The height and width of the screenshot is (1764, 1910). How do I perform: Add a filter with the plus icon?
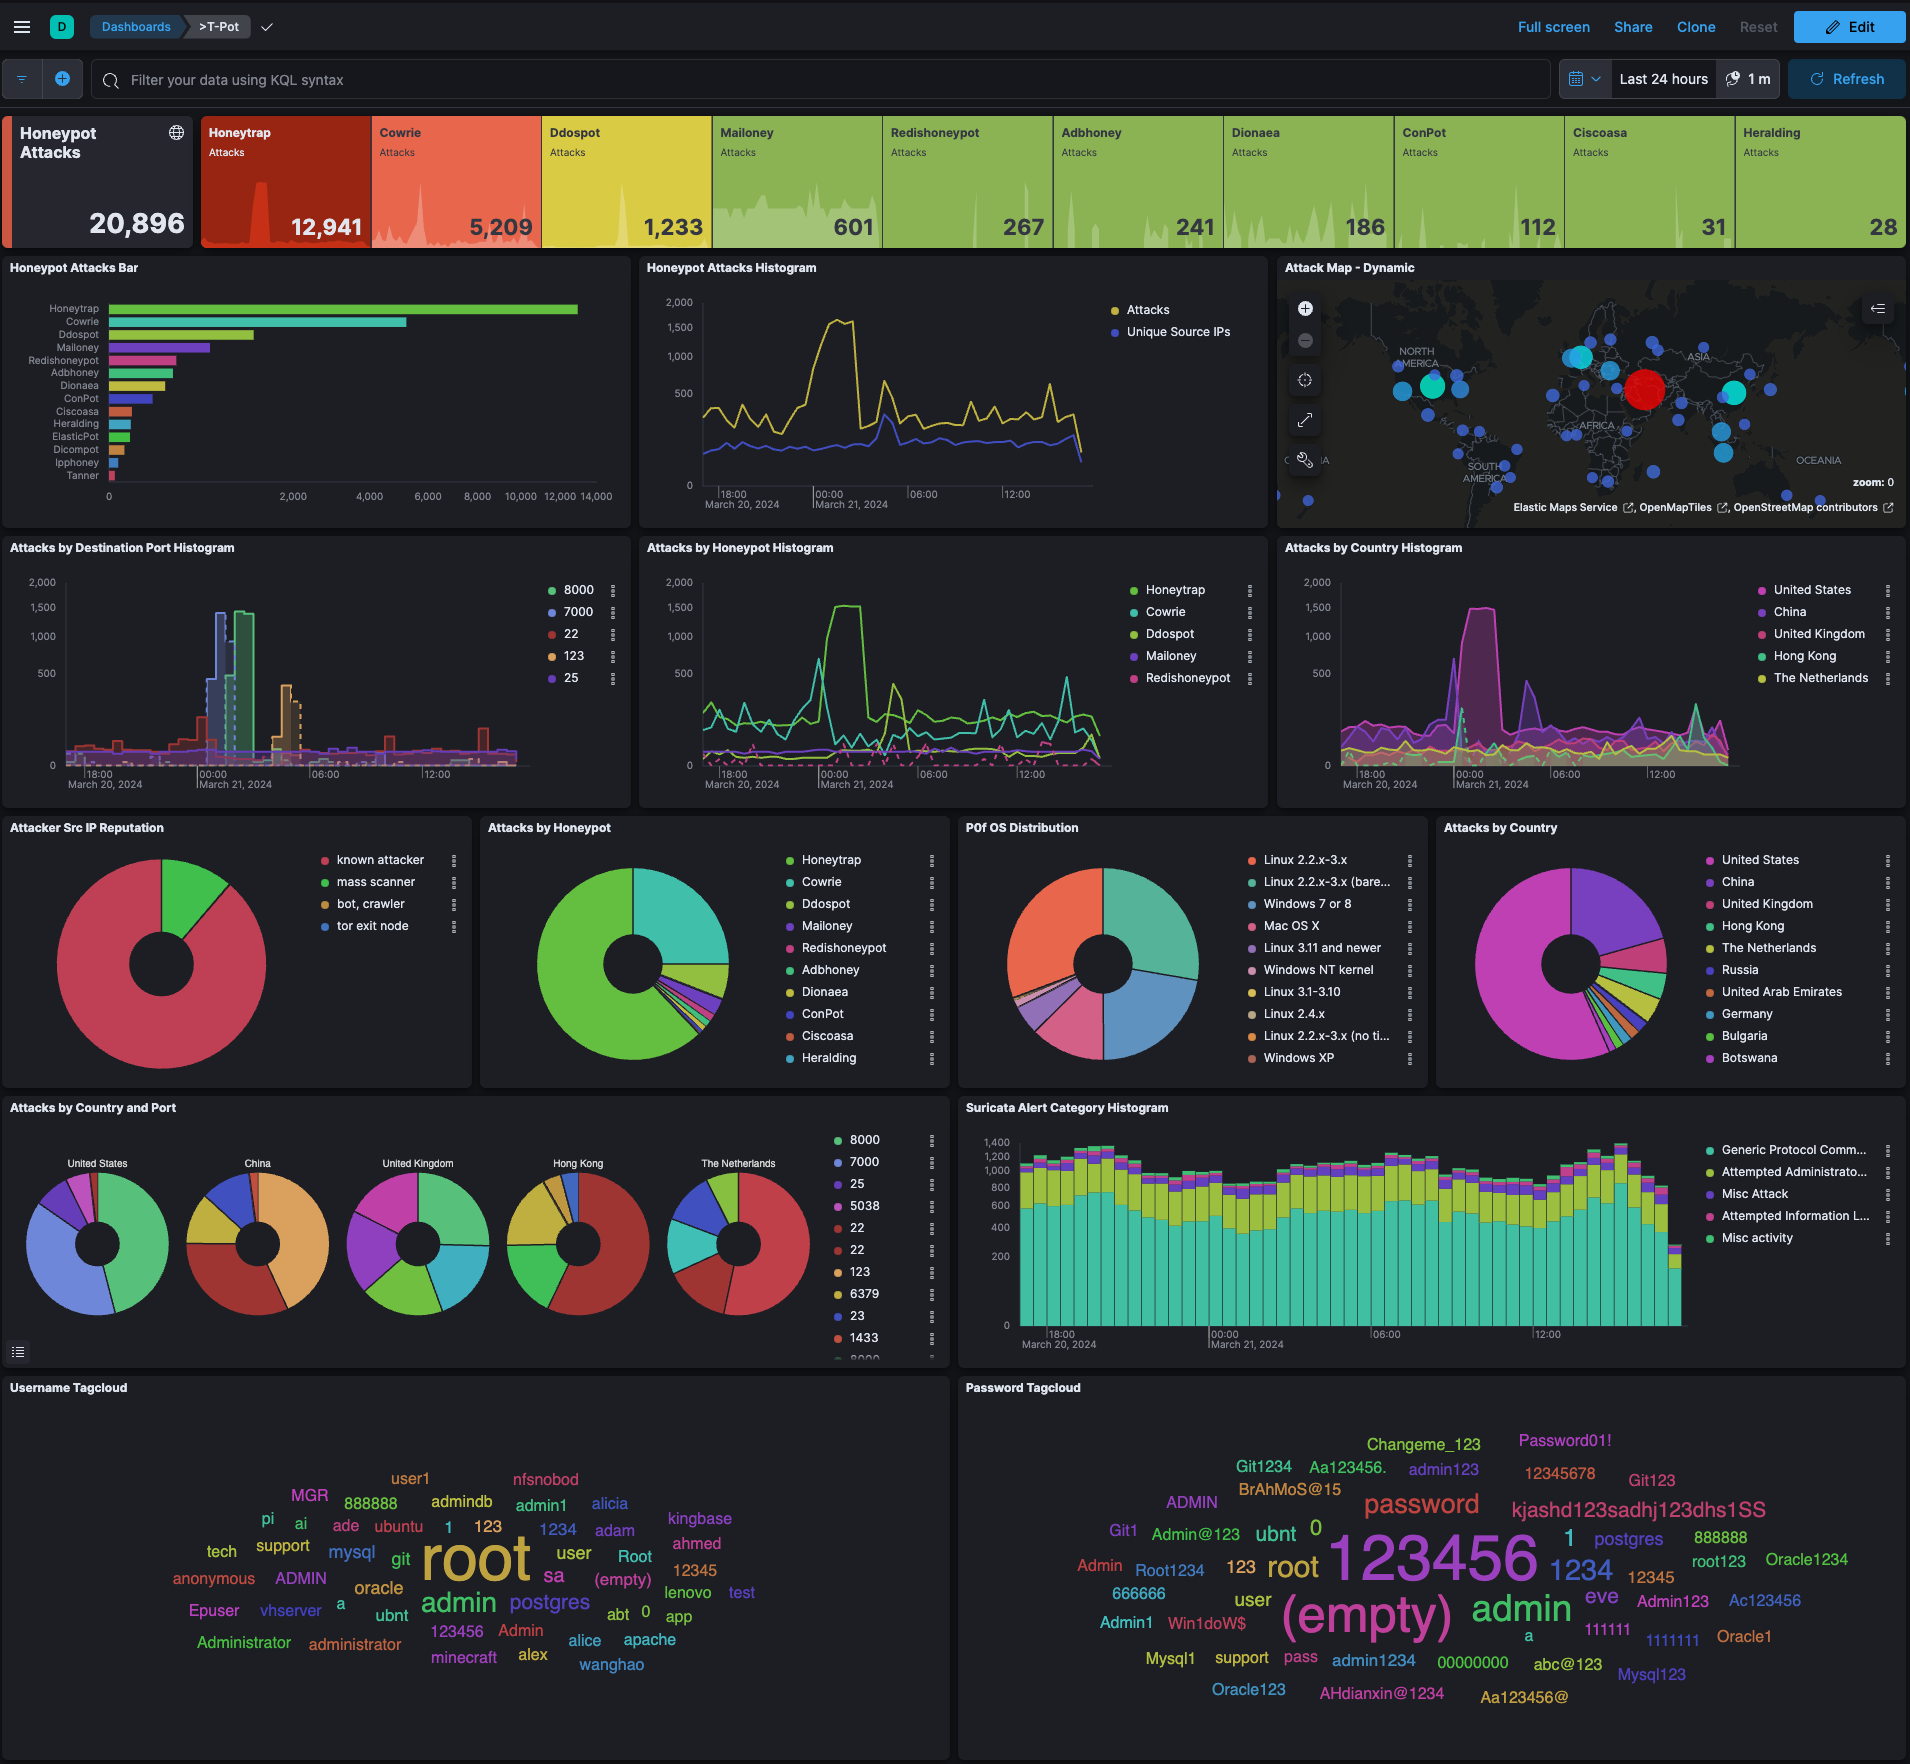point(62,79)
